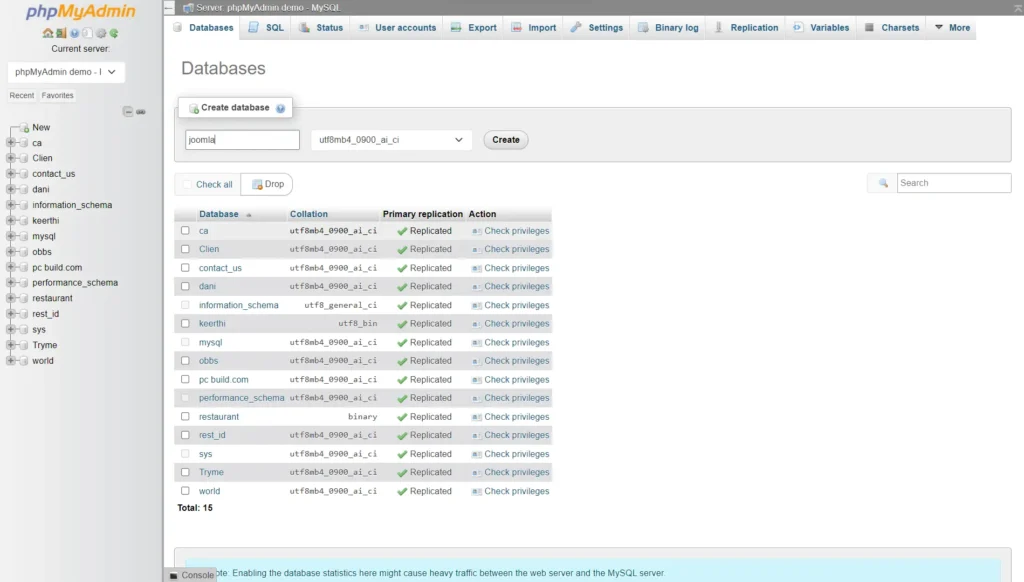Expand the contact_us tree node
Screen dimensions: 1024x582
(10, 174)
